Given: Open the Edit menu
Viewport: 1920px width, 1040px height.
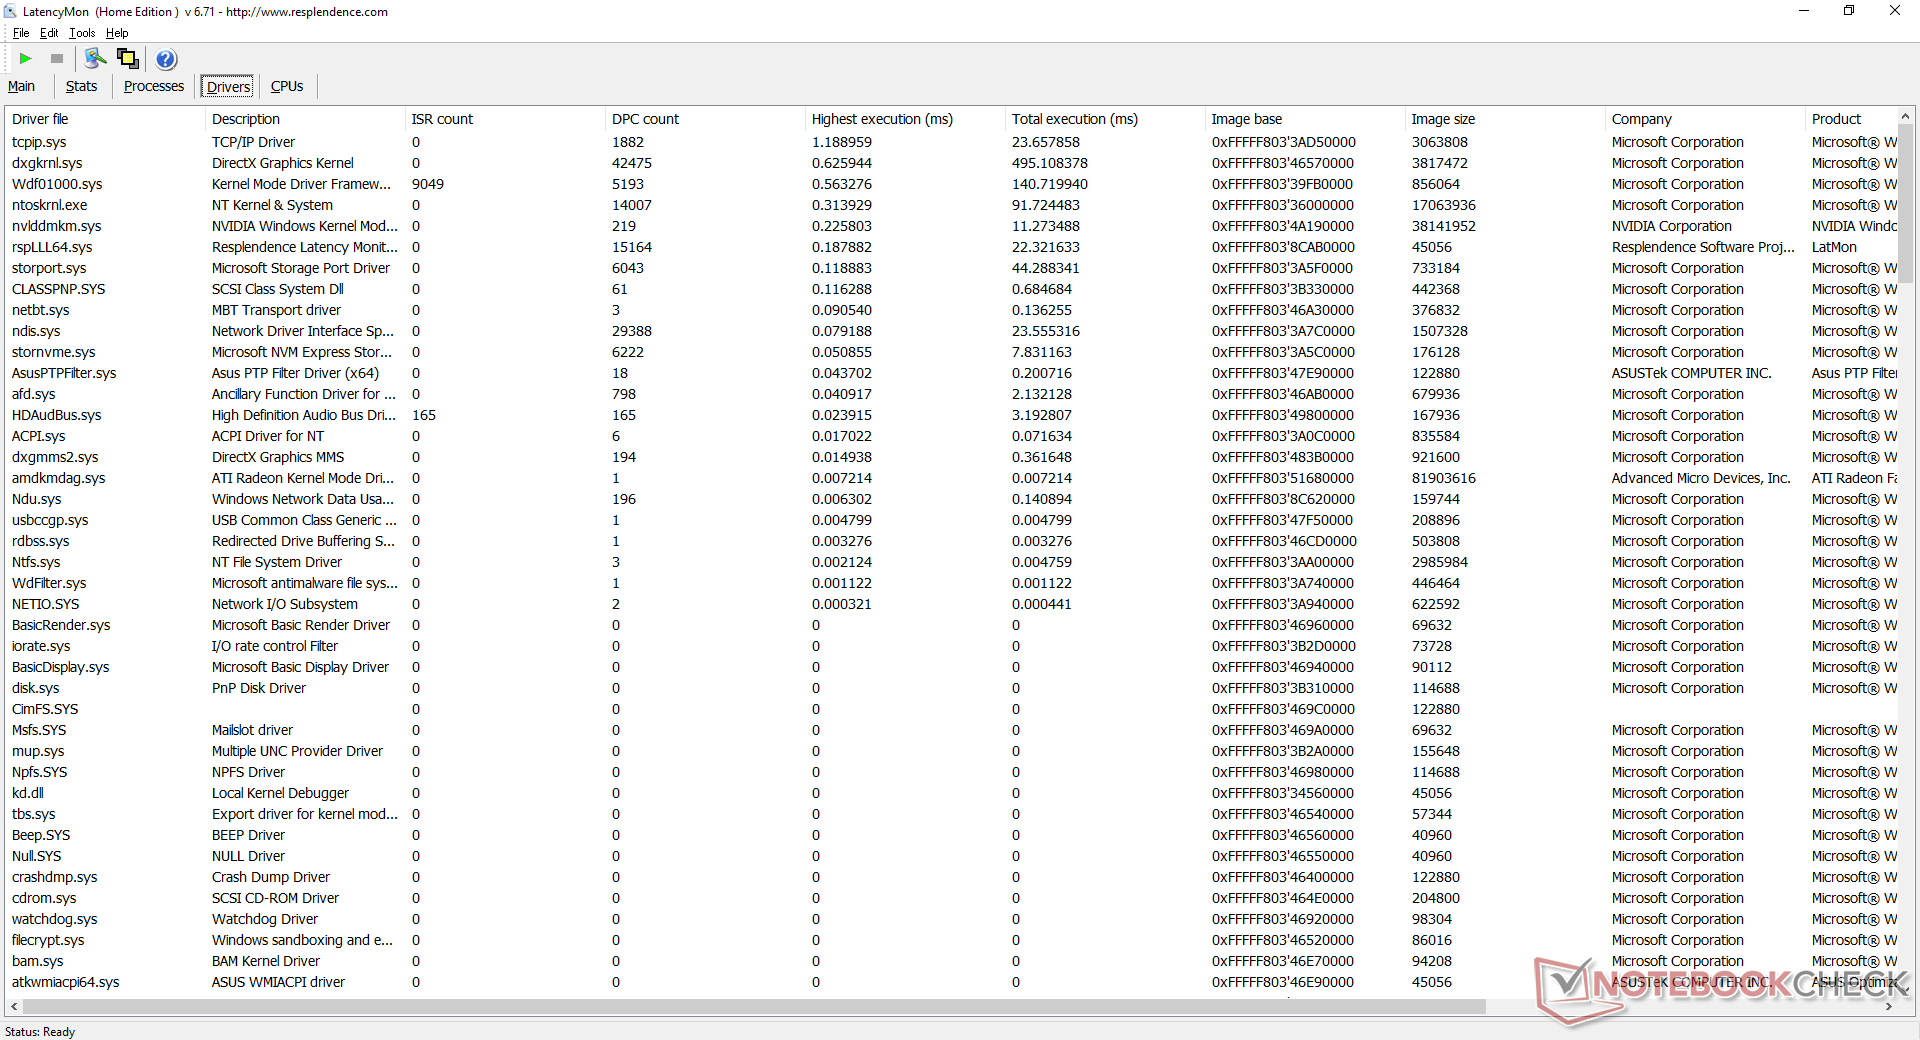Looking at the screenshot, I should coord(49,33).
